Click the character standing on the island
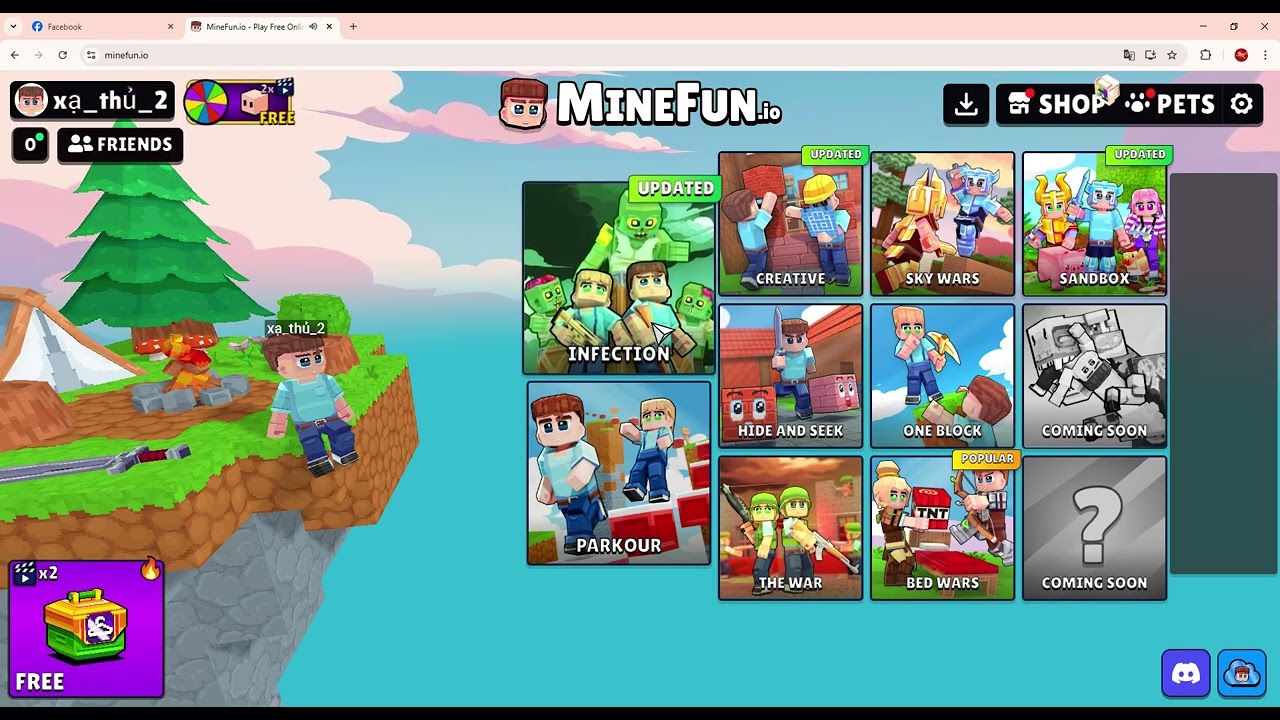 tap(310, 405)
